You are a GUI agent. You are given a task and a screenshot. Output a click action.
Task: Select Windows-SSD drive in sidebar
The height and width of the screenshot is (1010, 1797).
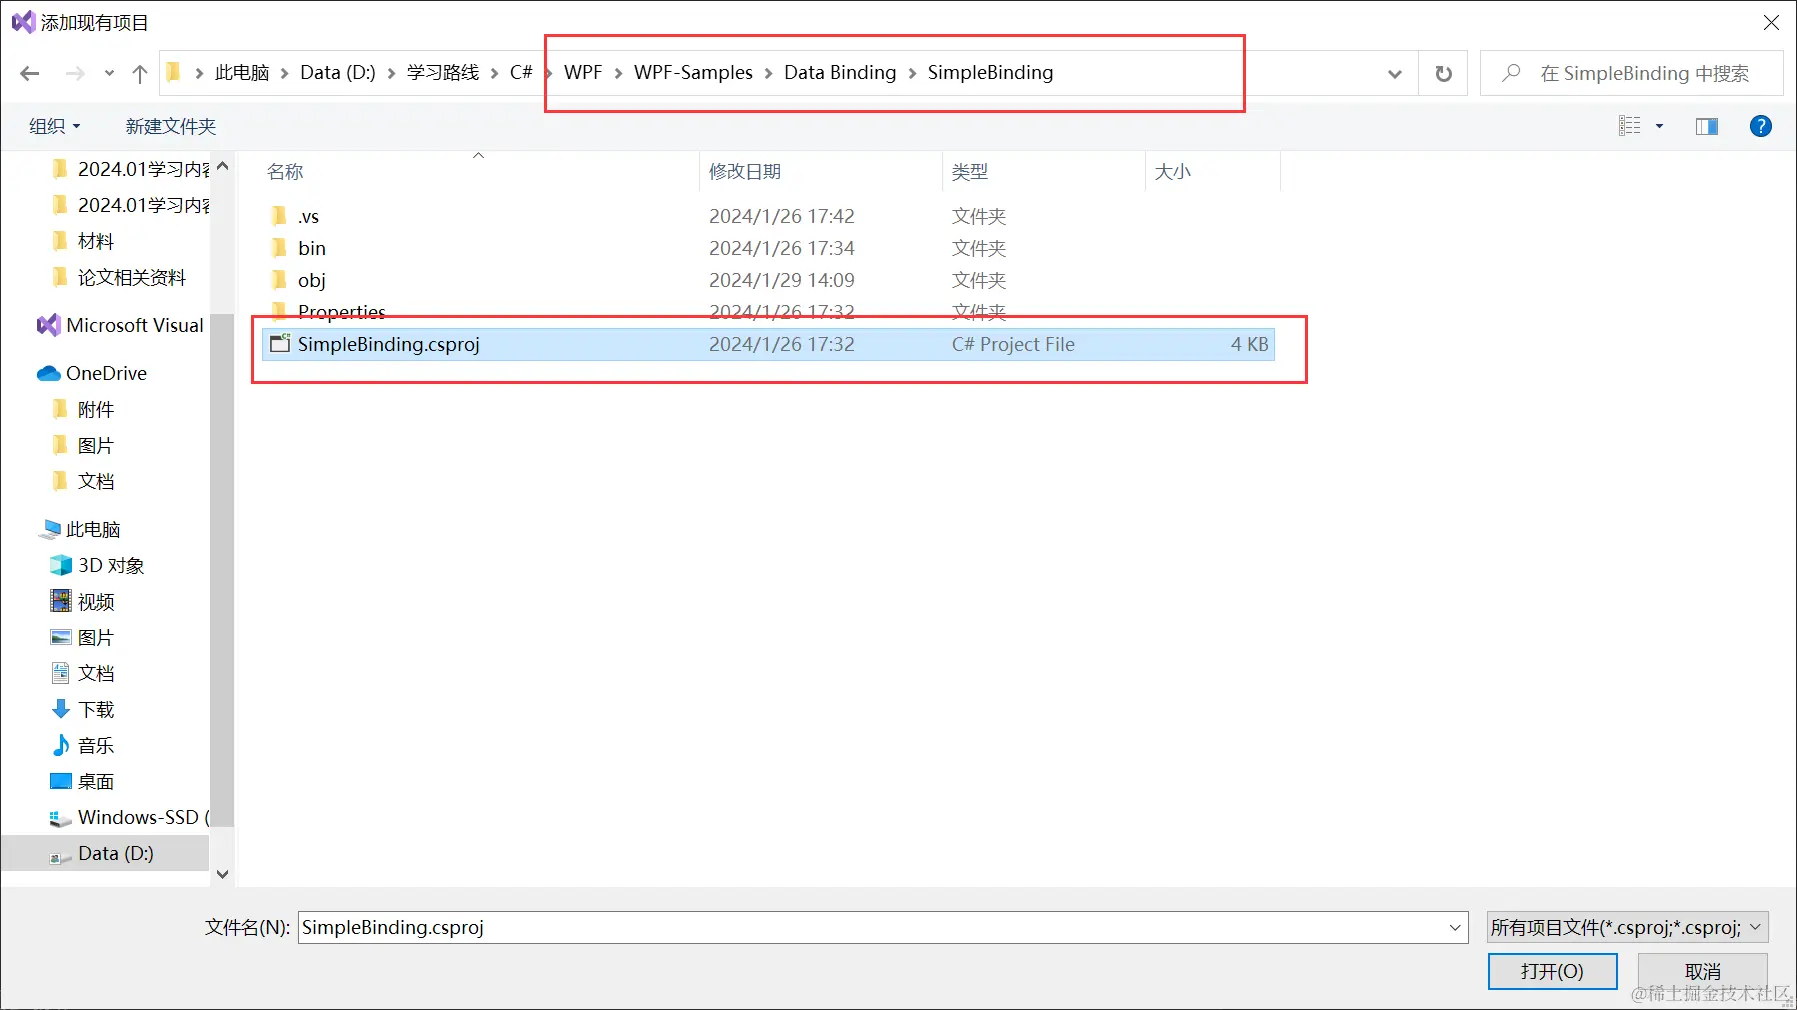click(130, 817)
